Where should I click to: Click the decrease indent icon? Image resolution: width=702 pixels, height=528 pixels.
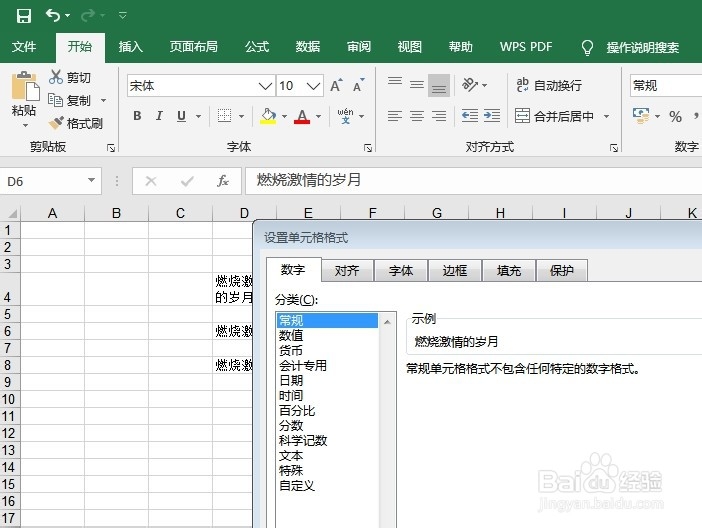coord(470,116)
